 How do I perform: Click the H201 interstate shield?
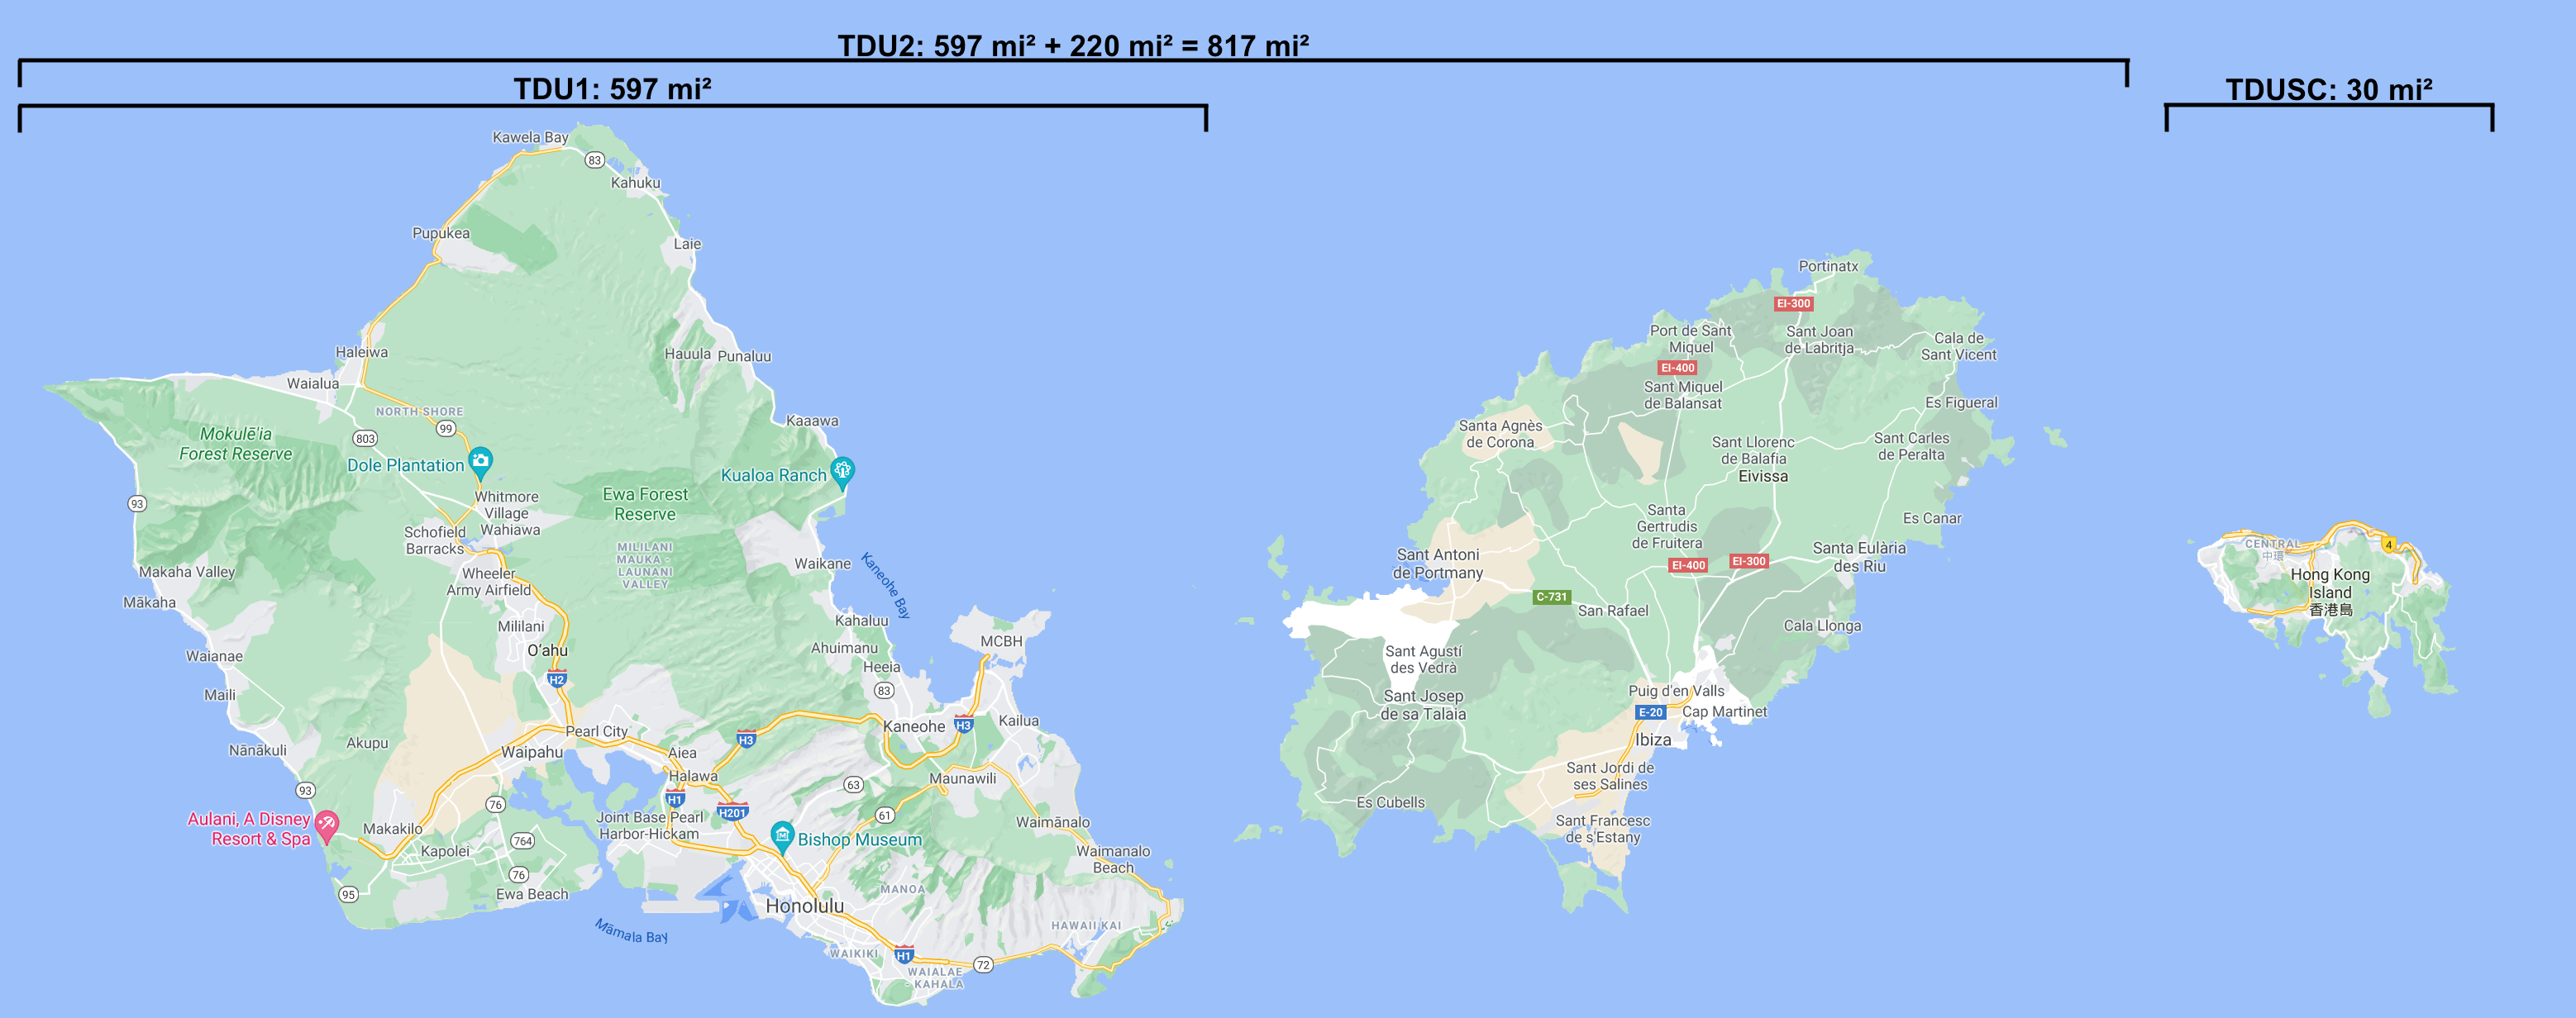tap(732, 812)
